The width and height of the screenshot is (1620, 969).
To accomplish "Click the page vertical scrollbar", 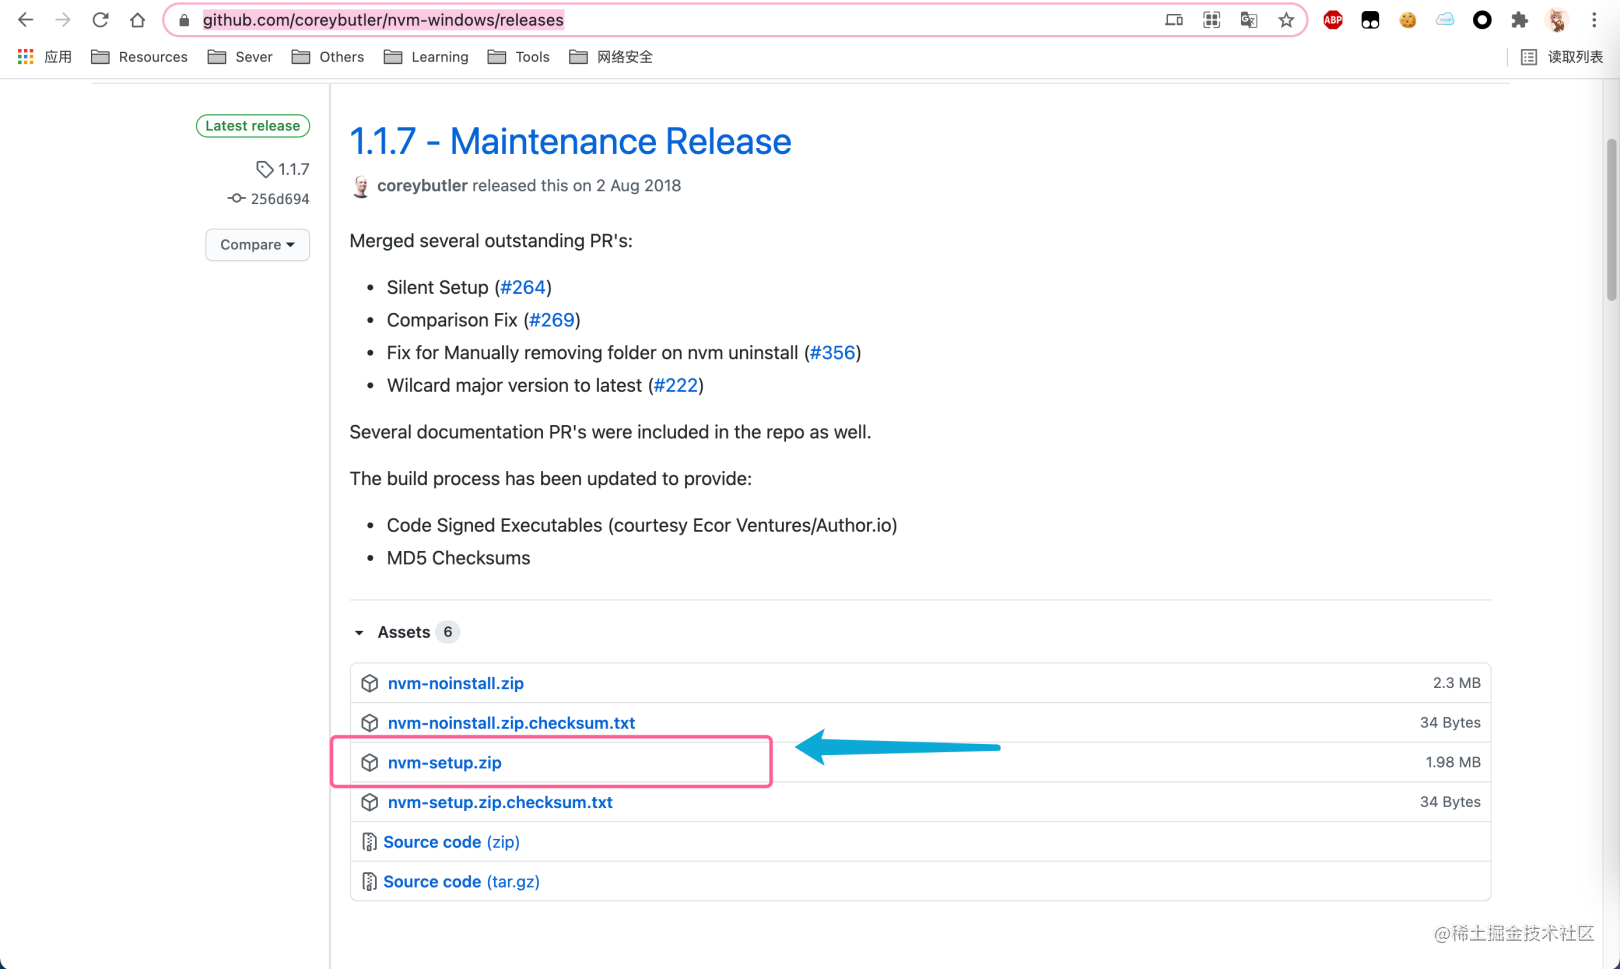I will tap(1611, 220).
